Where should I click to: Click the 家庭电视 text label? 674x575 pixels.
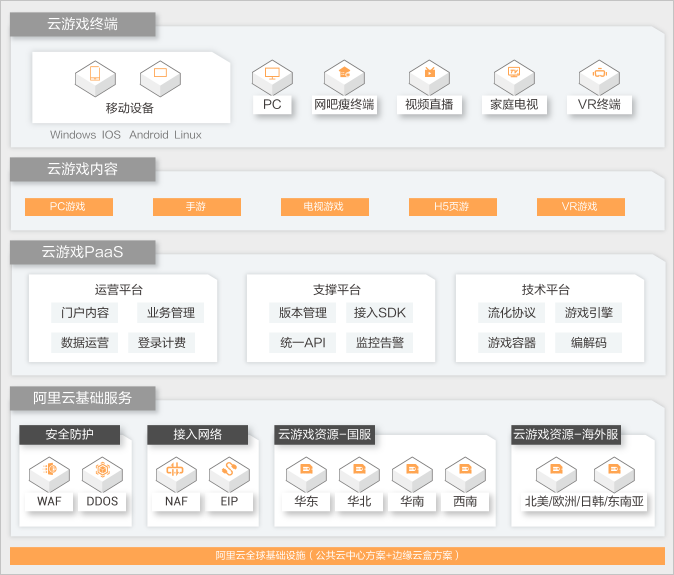pos(514,104)
